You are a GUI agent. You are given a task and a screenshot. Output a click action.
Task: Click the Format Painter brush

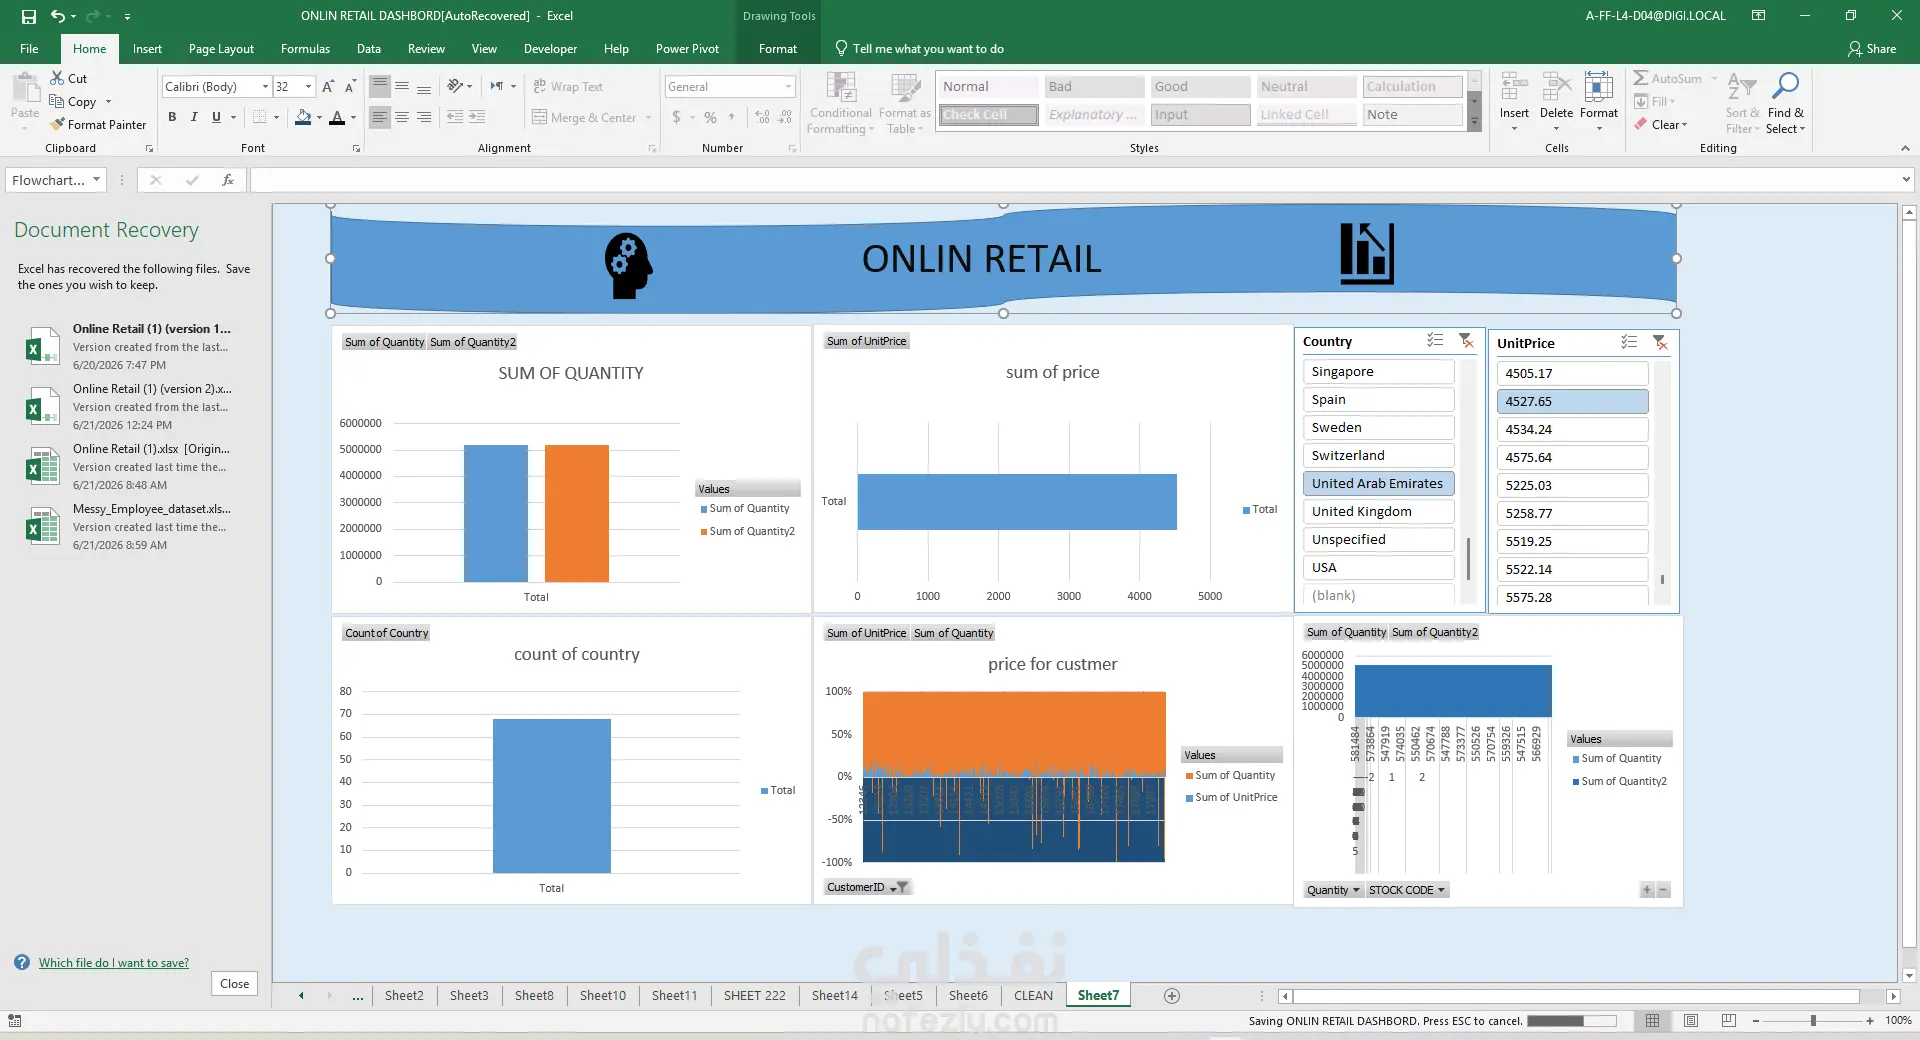coord(58,124)
